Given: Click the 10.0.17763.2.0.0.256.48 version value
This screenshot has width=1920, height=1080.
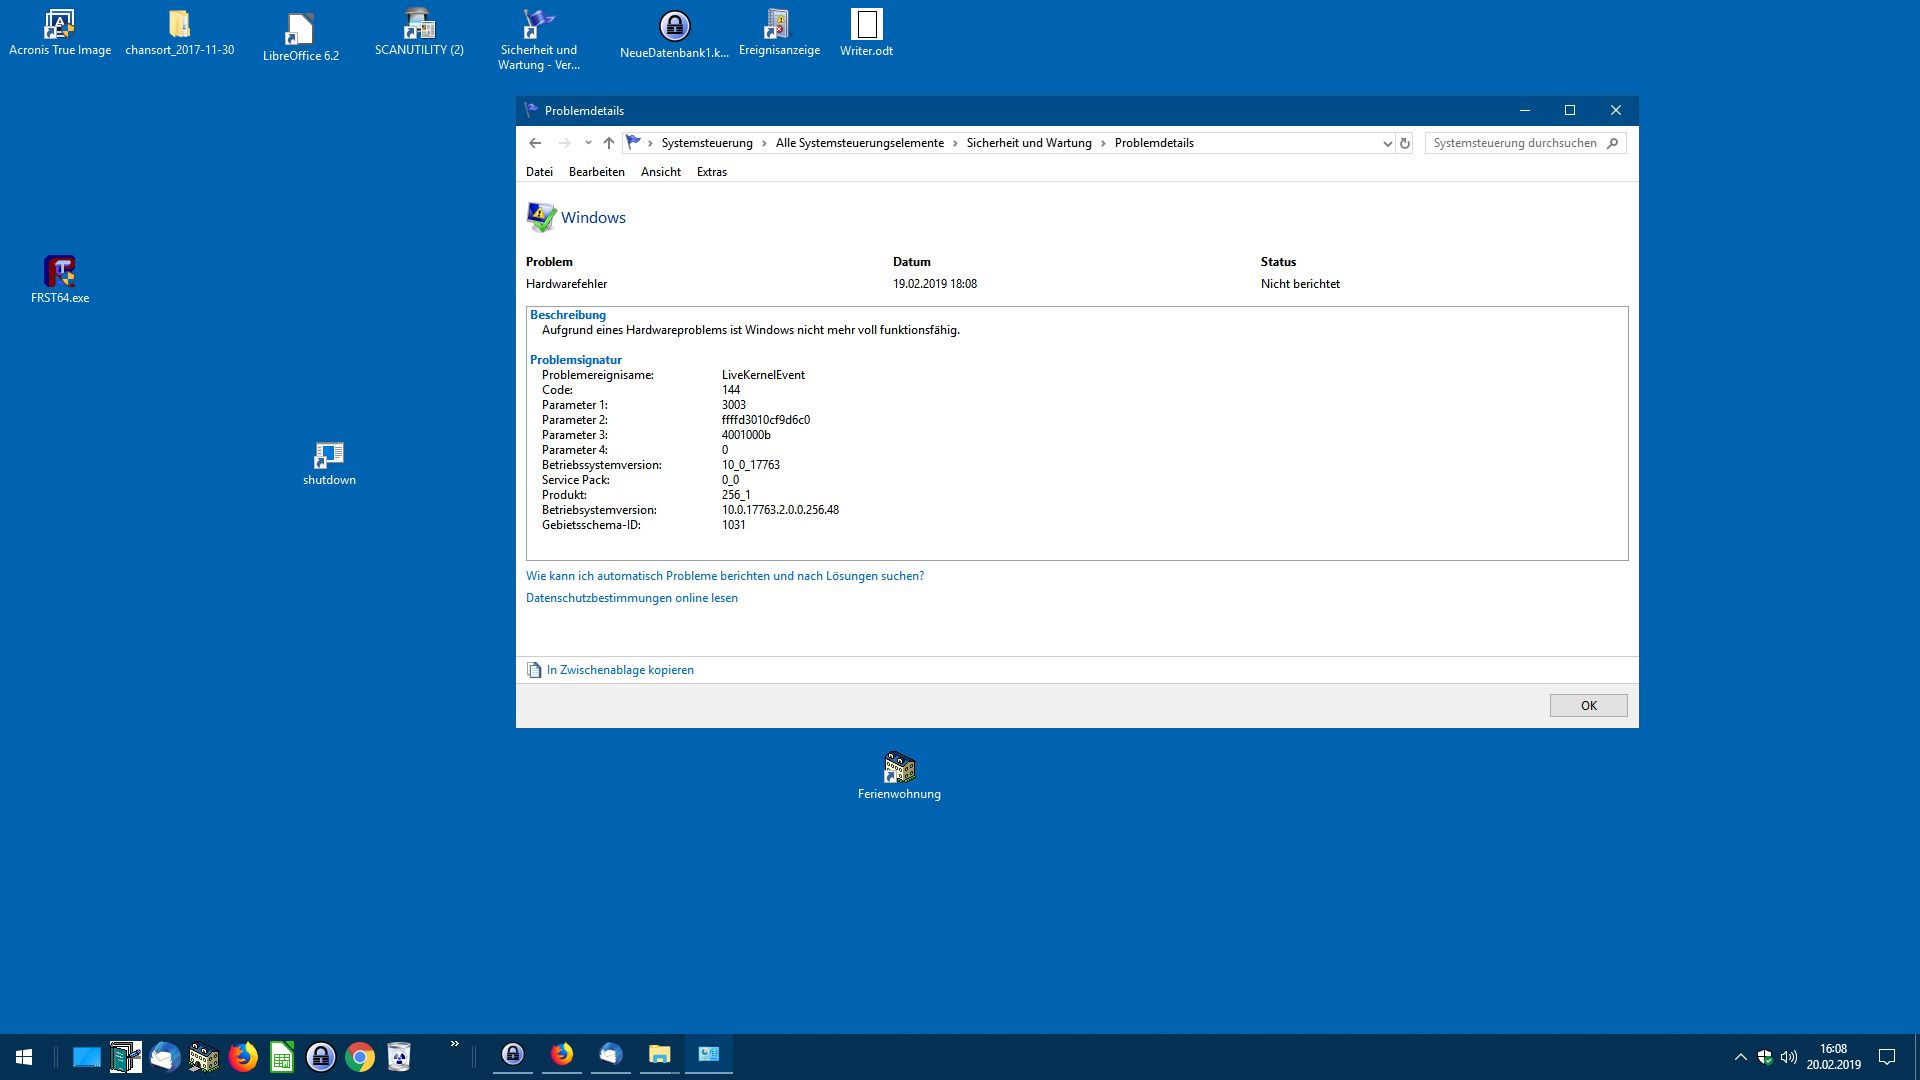Looking at the screenshot, I should tap(780, 510).
